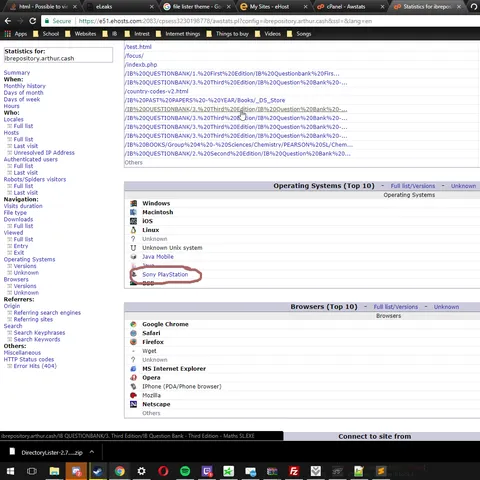480x480 pixels.
Task: Open Full list/Versions for Browsers
Action: pyautogui.click(x=395, y=307)
